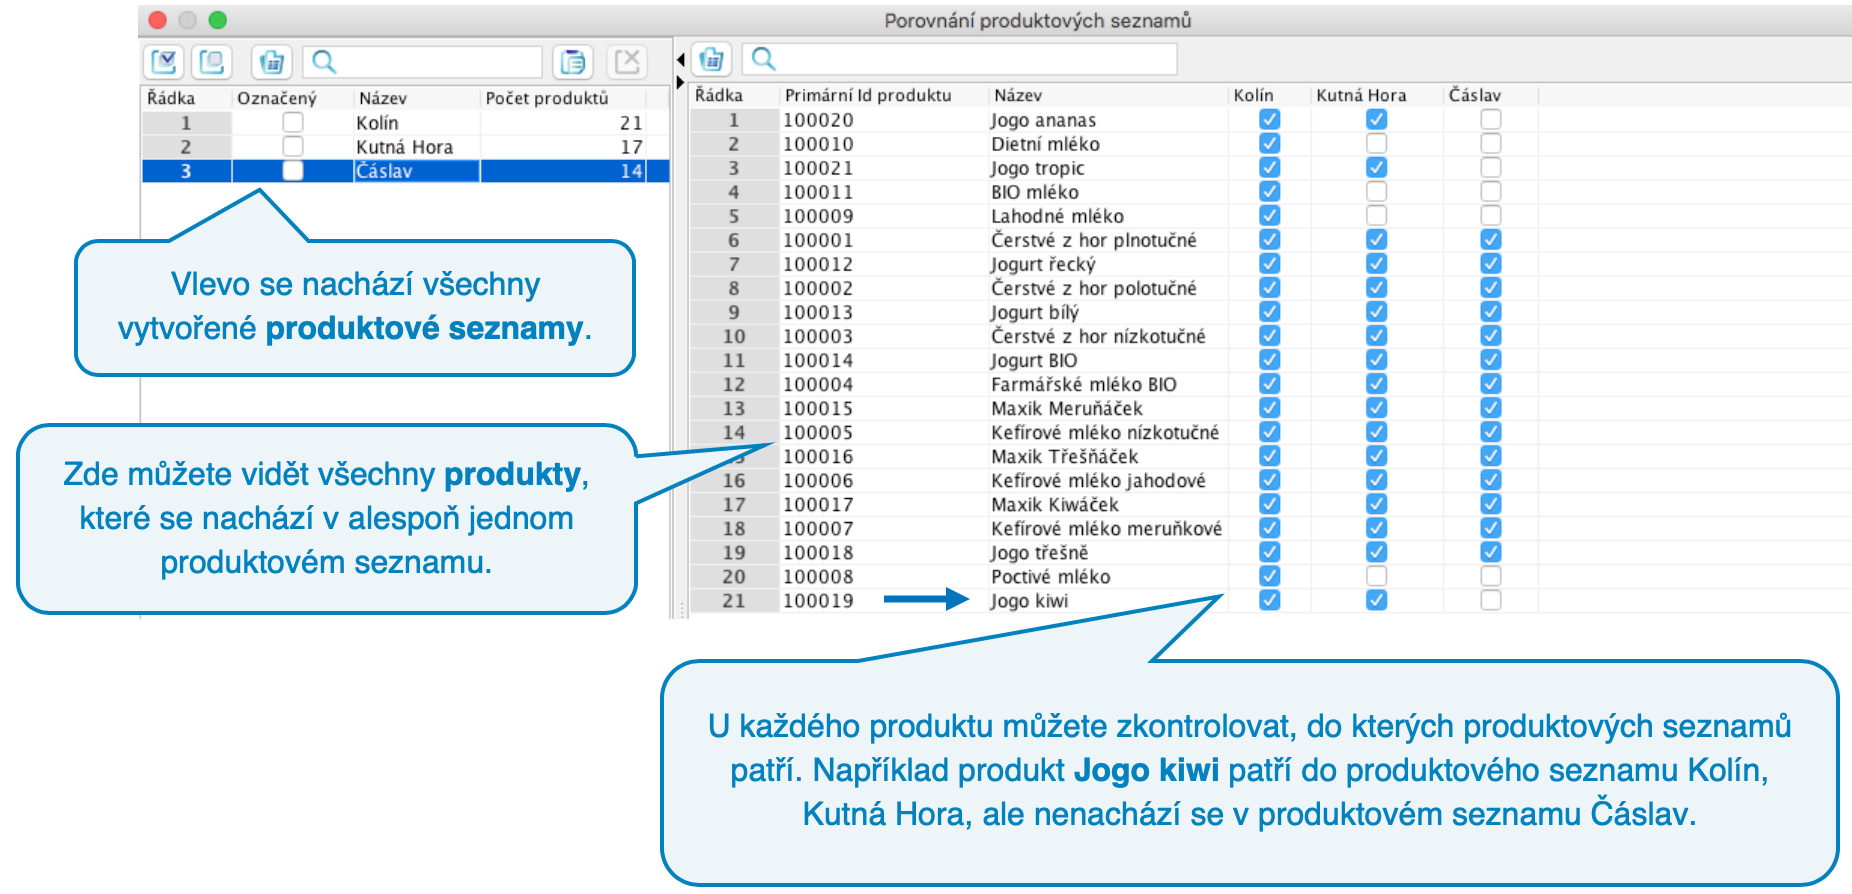The height and width of the screenshot is (894, 1852).
Task: Click product ID 100009
Action: [818, 216]
